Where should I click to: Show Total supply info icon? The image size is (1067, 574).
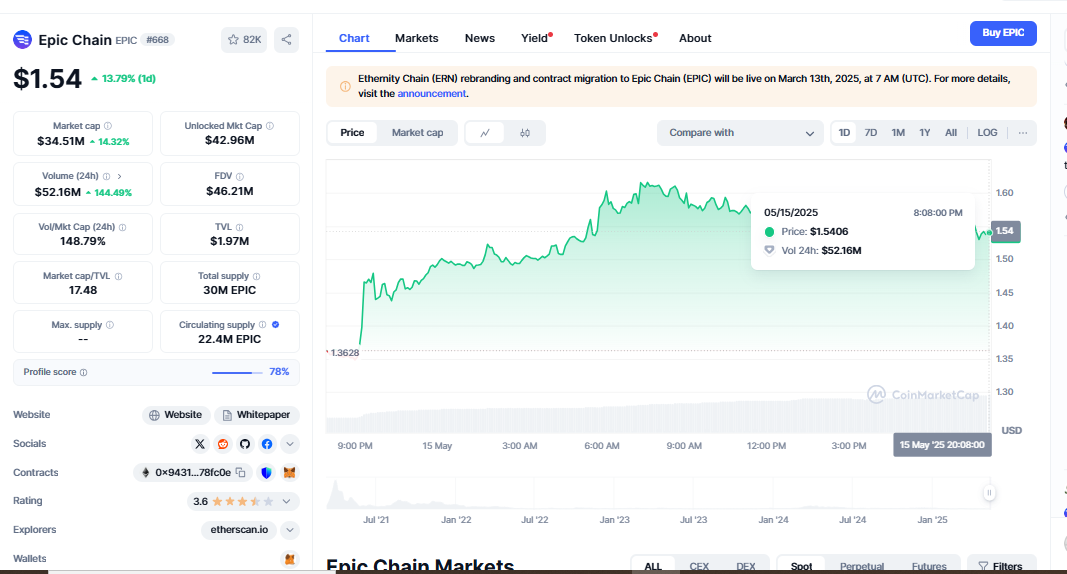click(257, 276)
